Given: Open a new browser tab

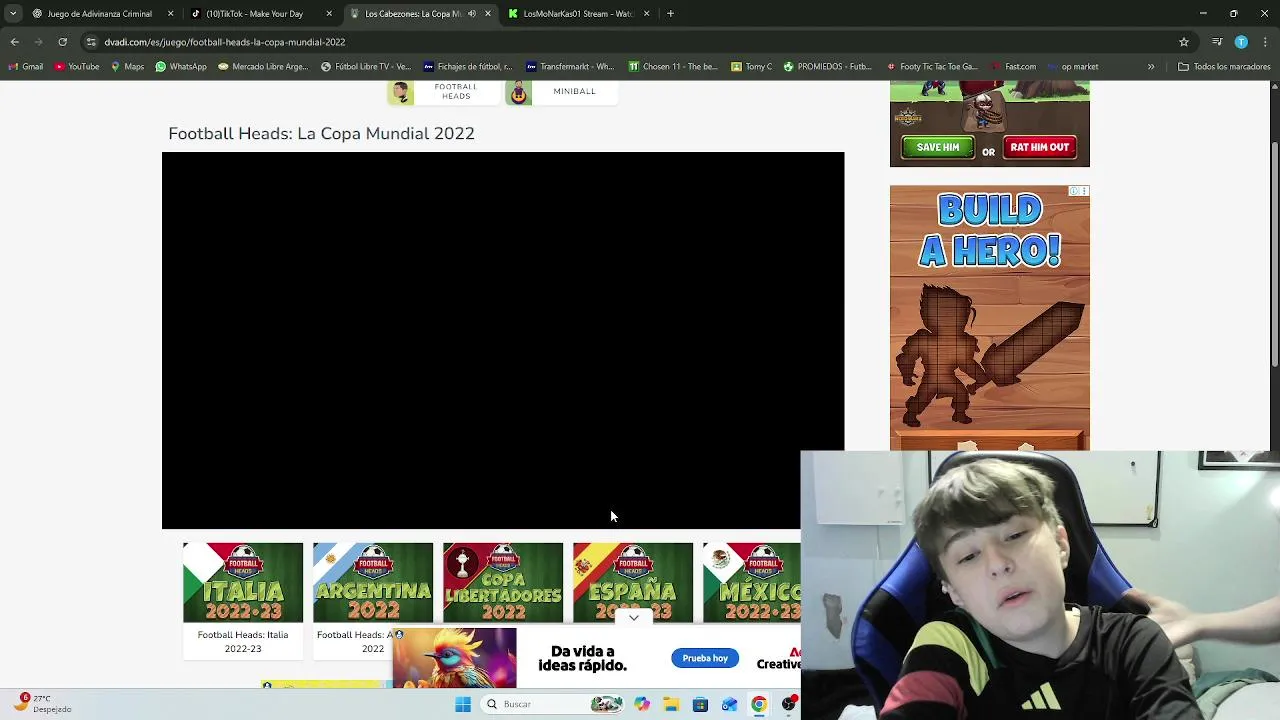Looking at the screenshot, I should pos(670,14).
